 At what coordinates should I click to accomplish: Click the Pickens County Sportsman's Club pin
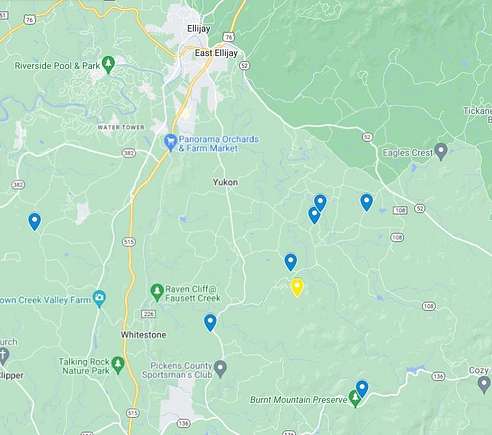click(220, 369)
